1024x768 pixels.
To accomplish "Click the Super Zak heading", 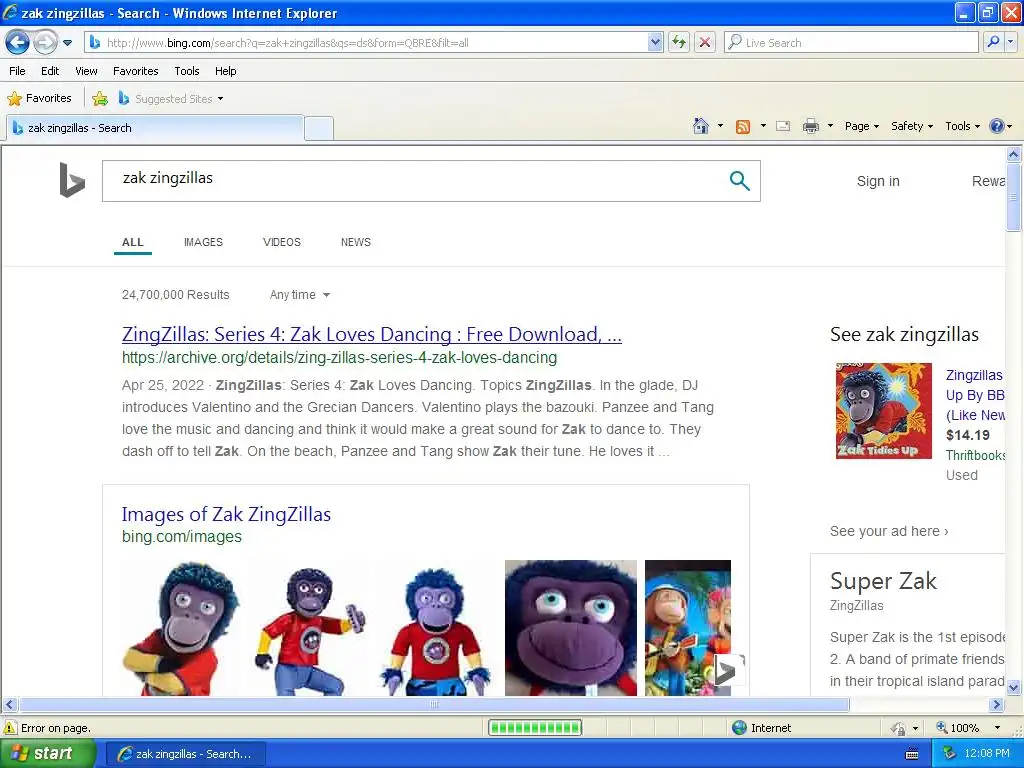I will [x=883, y=581].
